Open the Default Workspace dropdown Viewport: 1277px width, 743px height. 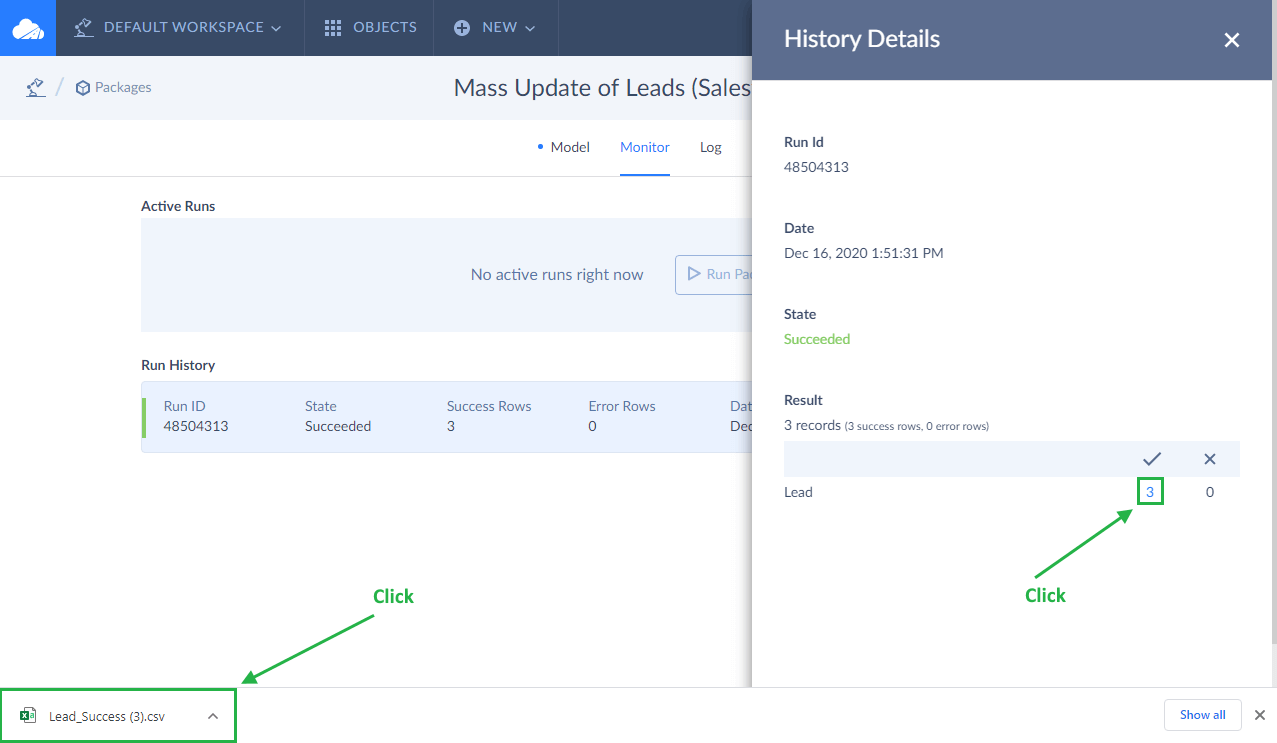[x=178, y=28]
